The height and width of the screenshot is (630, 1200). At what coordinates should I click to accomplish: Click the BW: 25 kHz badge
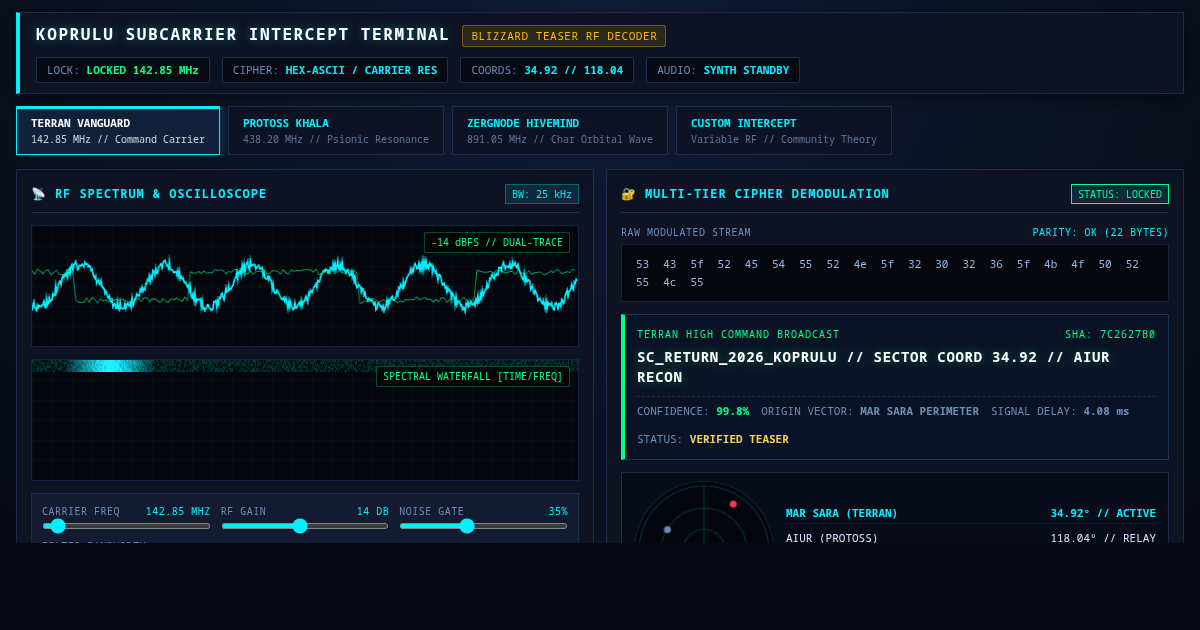click(542, 194)
